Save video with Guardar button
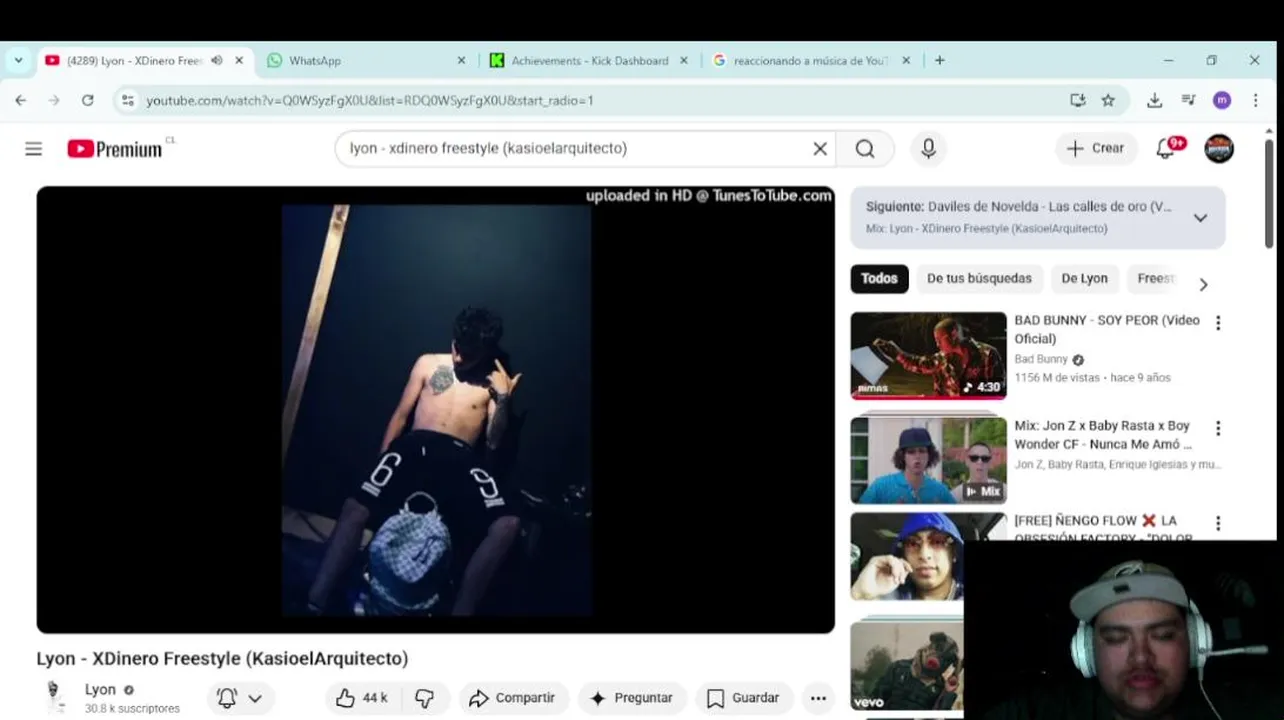The height and width of the screenshot is (720, 1284). pyautogui.click(x=743, y=698)
